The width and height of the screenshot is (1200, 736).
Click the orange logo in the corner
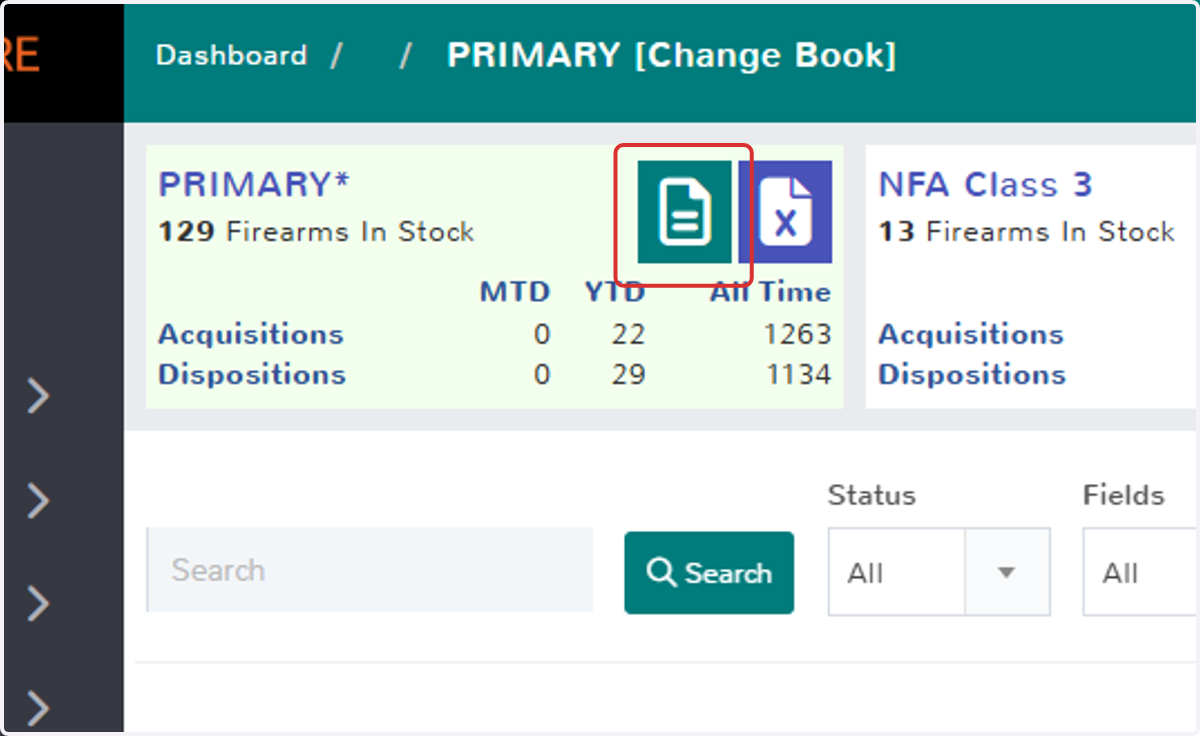[x=20, y=55]
